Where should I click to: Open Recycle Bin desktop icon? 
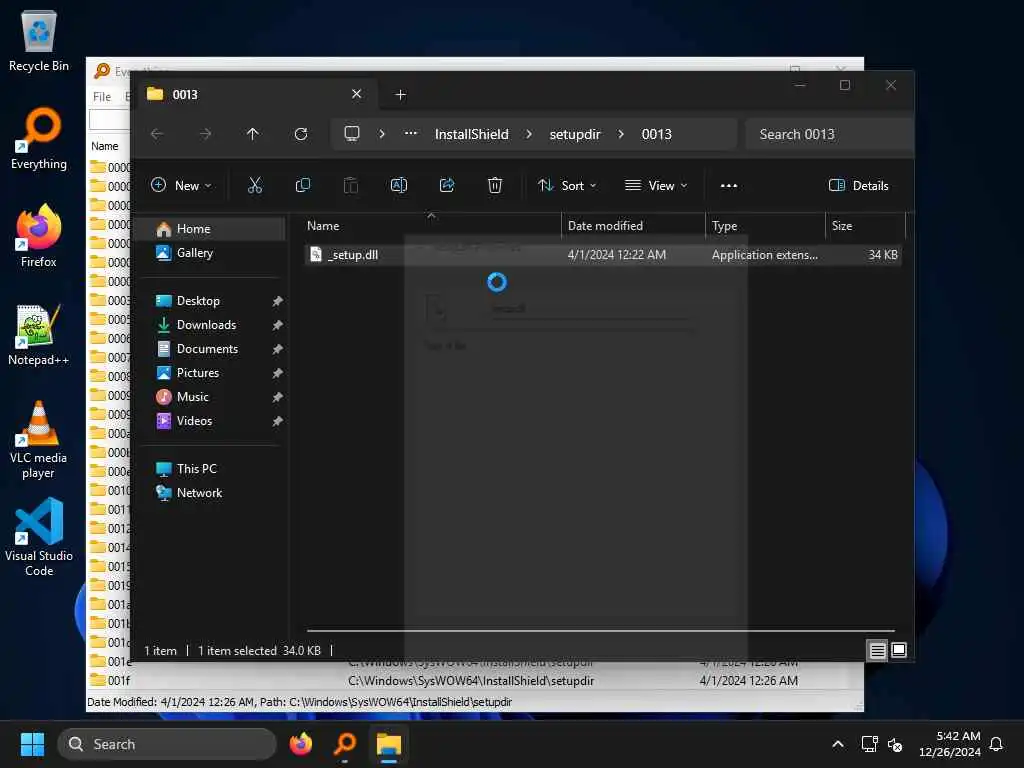coord(39,41)
